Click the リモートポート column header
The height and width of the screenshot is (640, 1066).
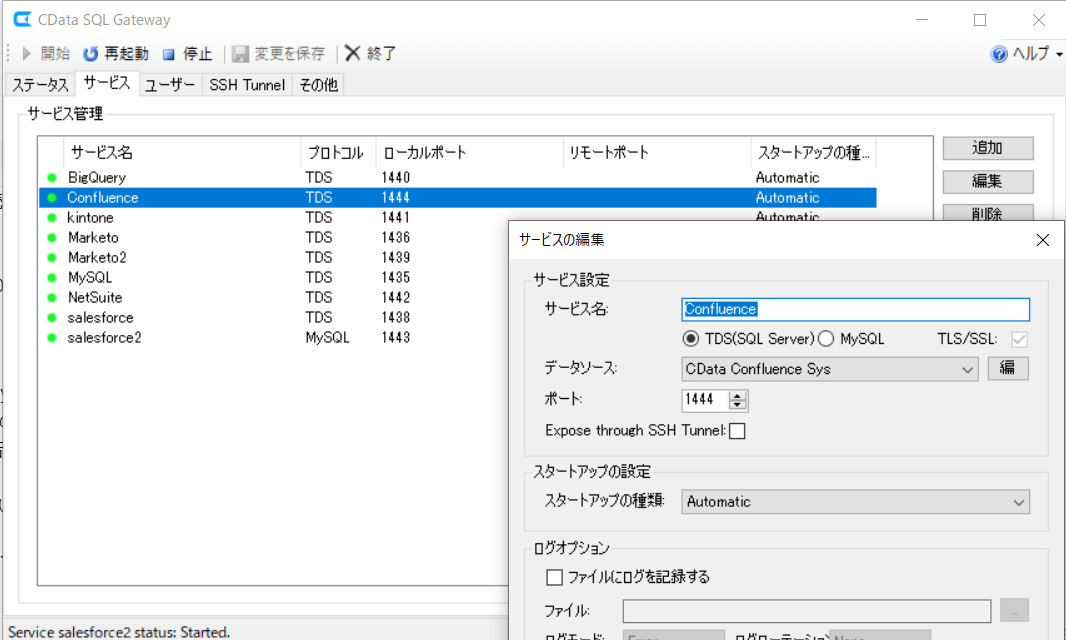click(657, 152)
